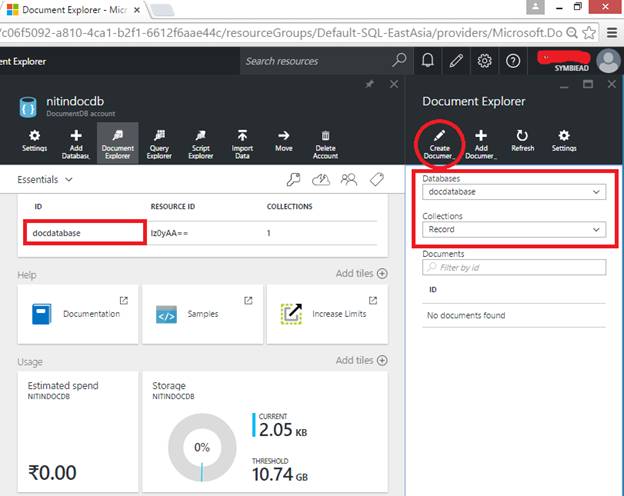This screenshot has width=624, height=496.
Task: Open Document Explorer from account toolbar
Action: pyautogui.click(x=118, y=143)
